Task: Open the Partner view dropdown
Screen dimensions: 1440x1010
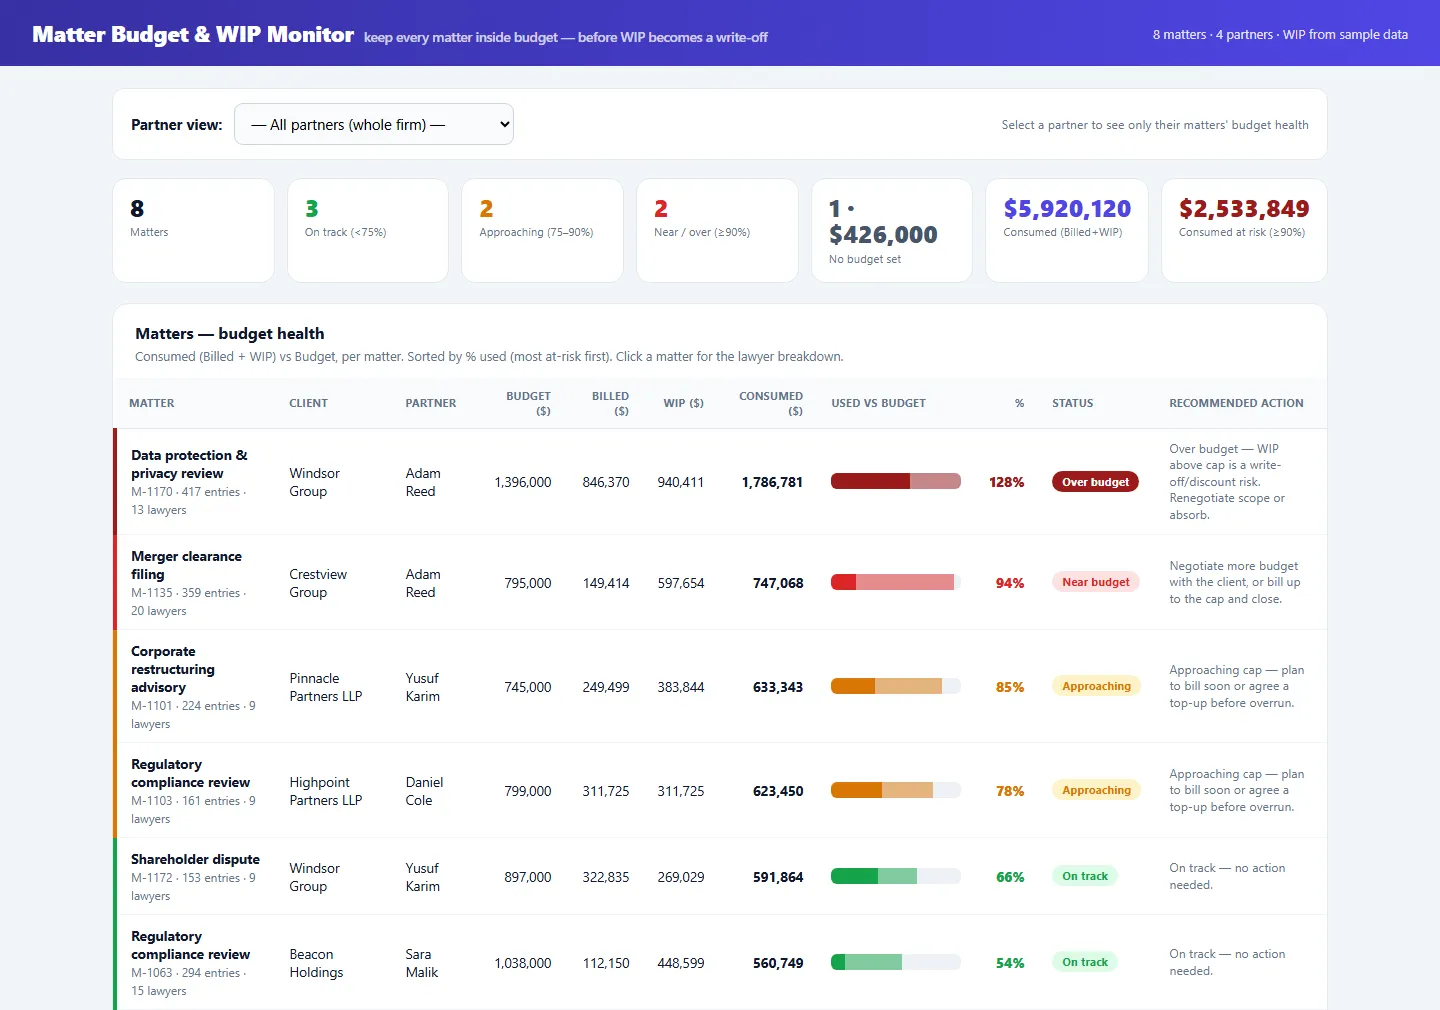Action: [374, 124]
